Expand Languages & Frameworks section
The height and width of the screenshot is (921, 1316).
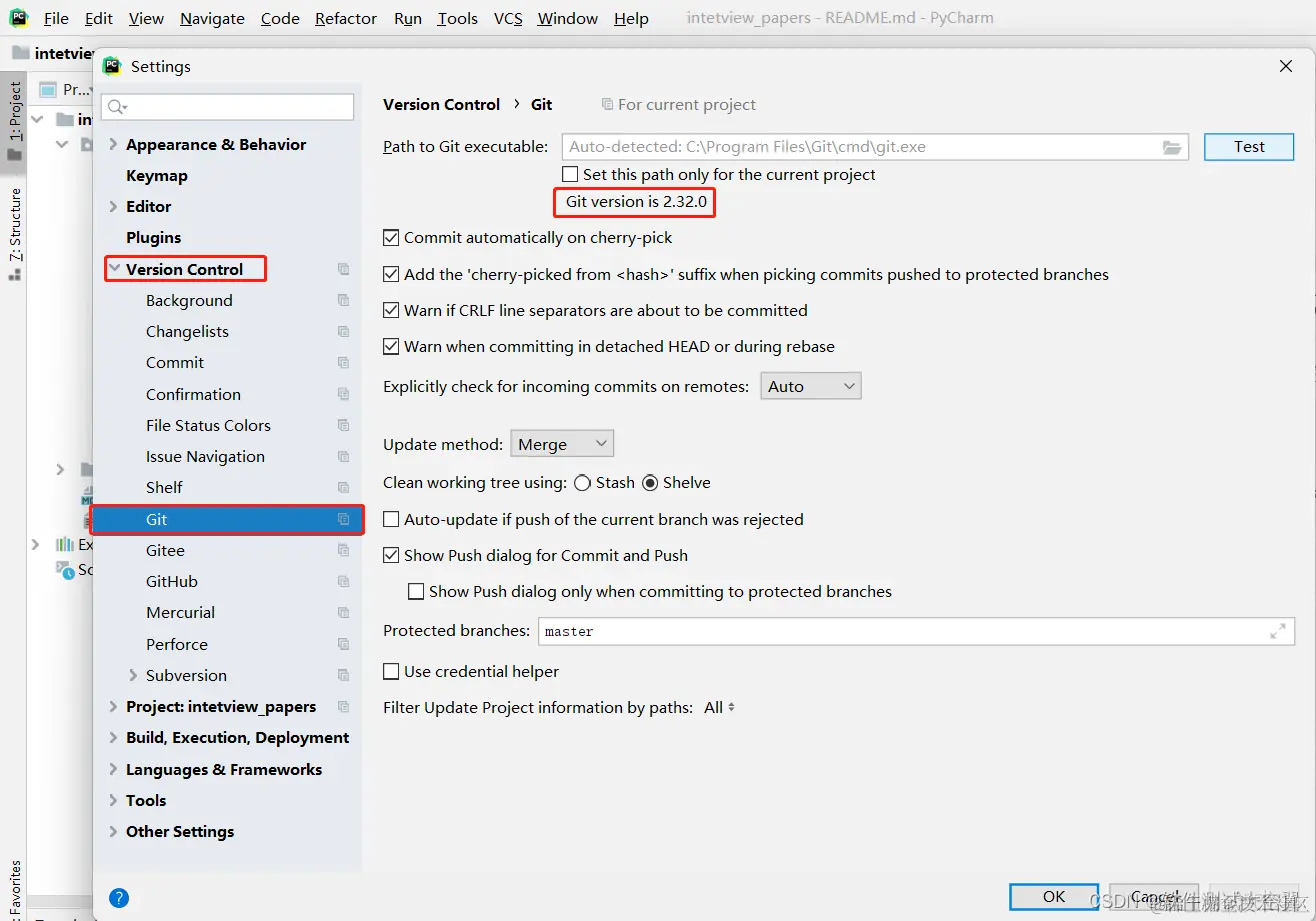[113, 770]
